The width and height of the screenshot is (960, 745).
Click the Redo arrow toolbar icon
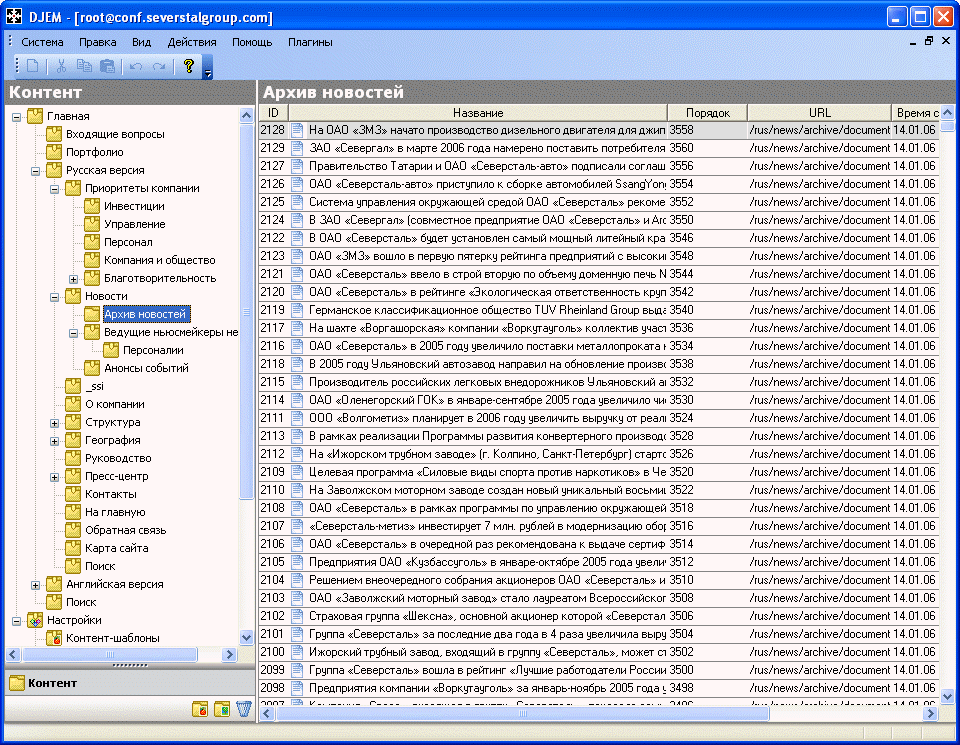pyautogui.click(x=159, y=66)
